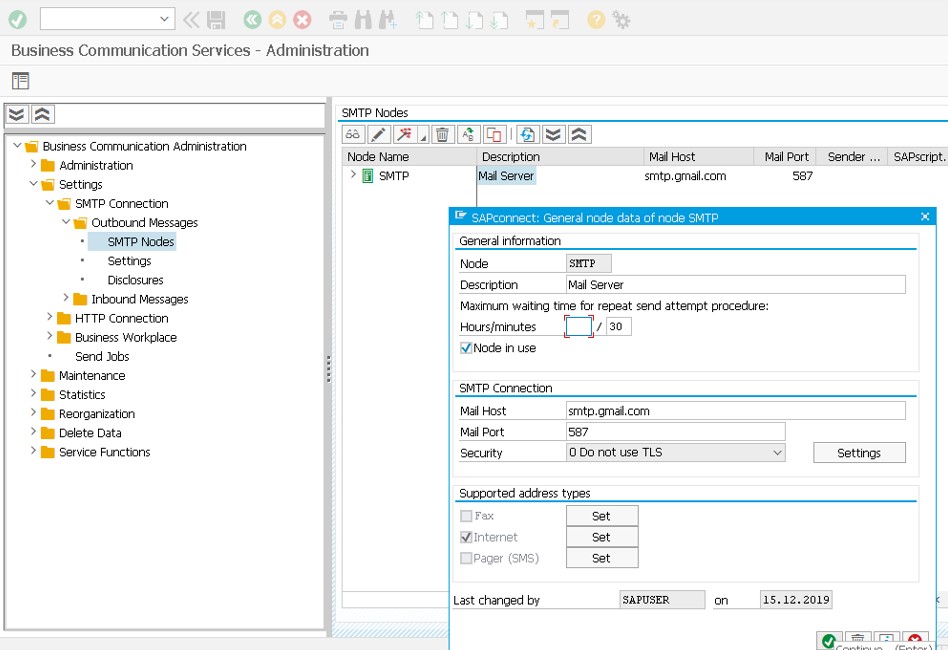Select SMTP Nodes in the tree
Screen dimensions: 948x650
[140, 241]
